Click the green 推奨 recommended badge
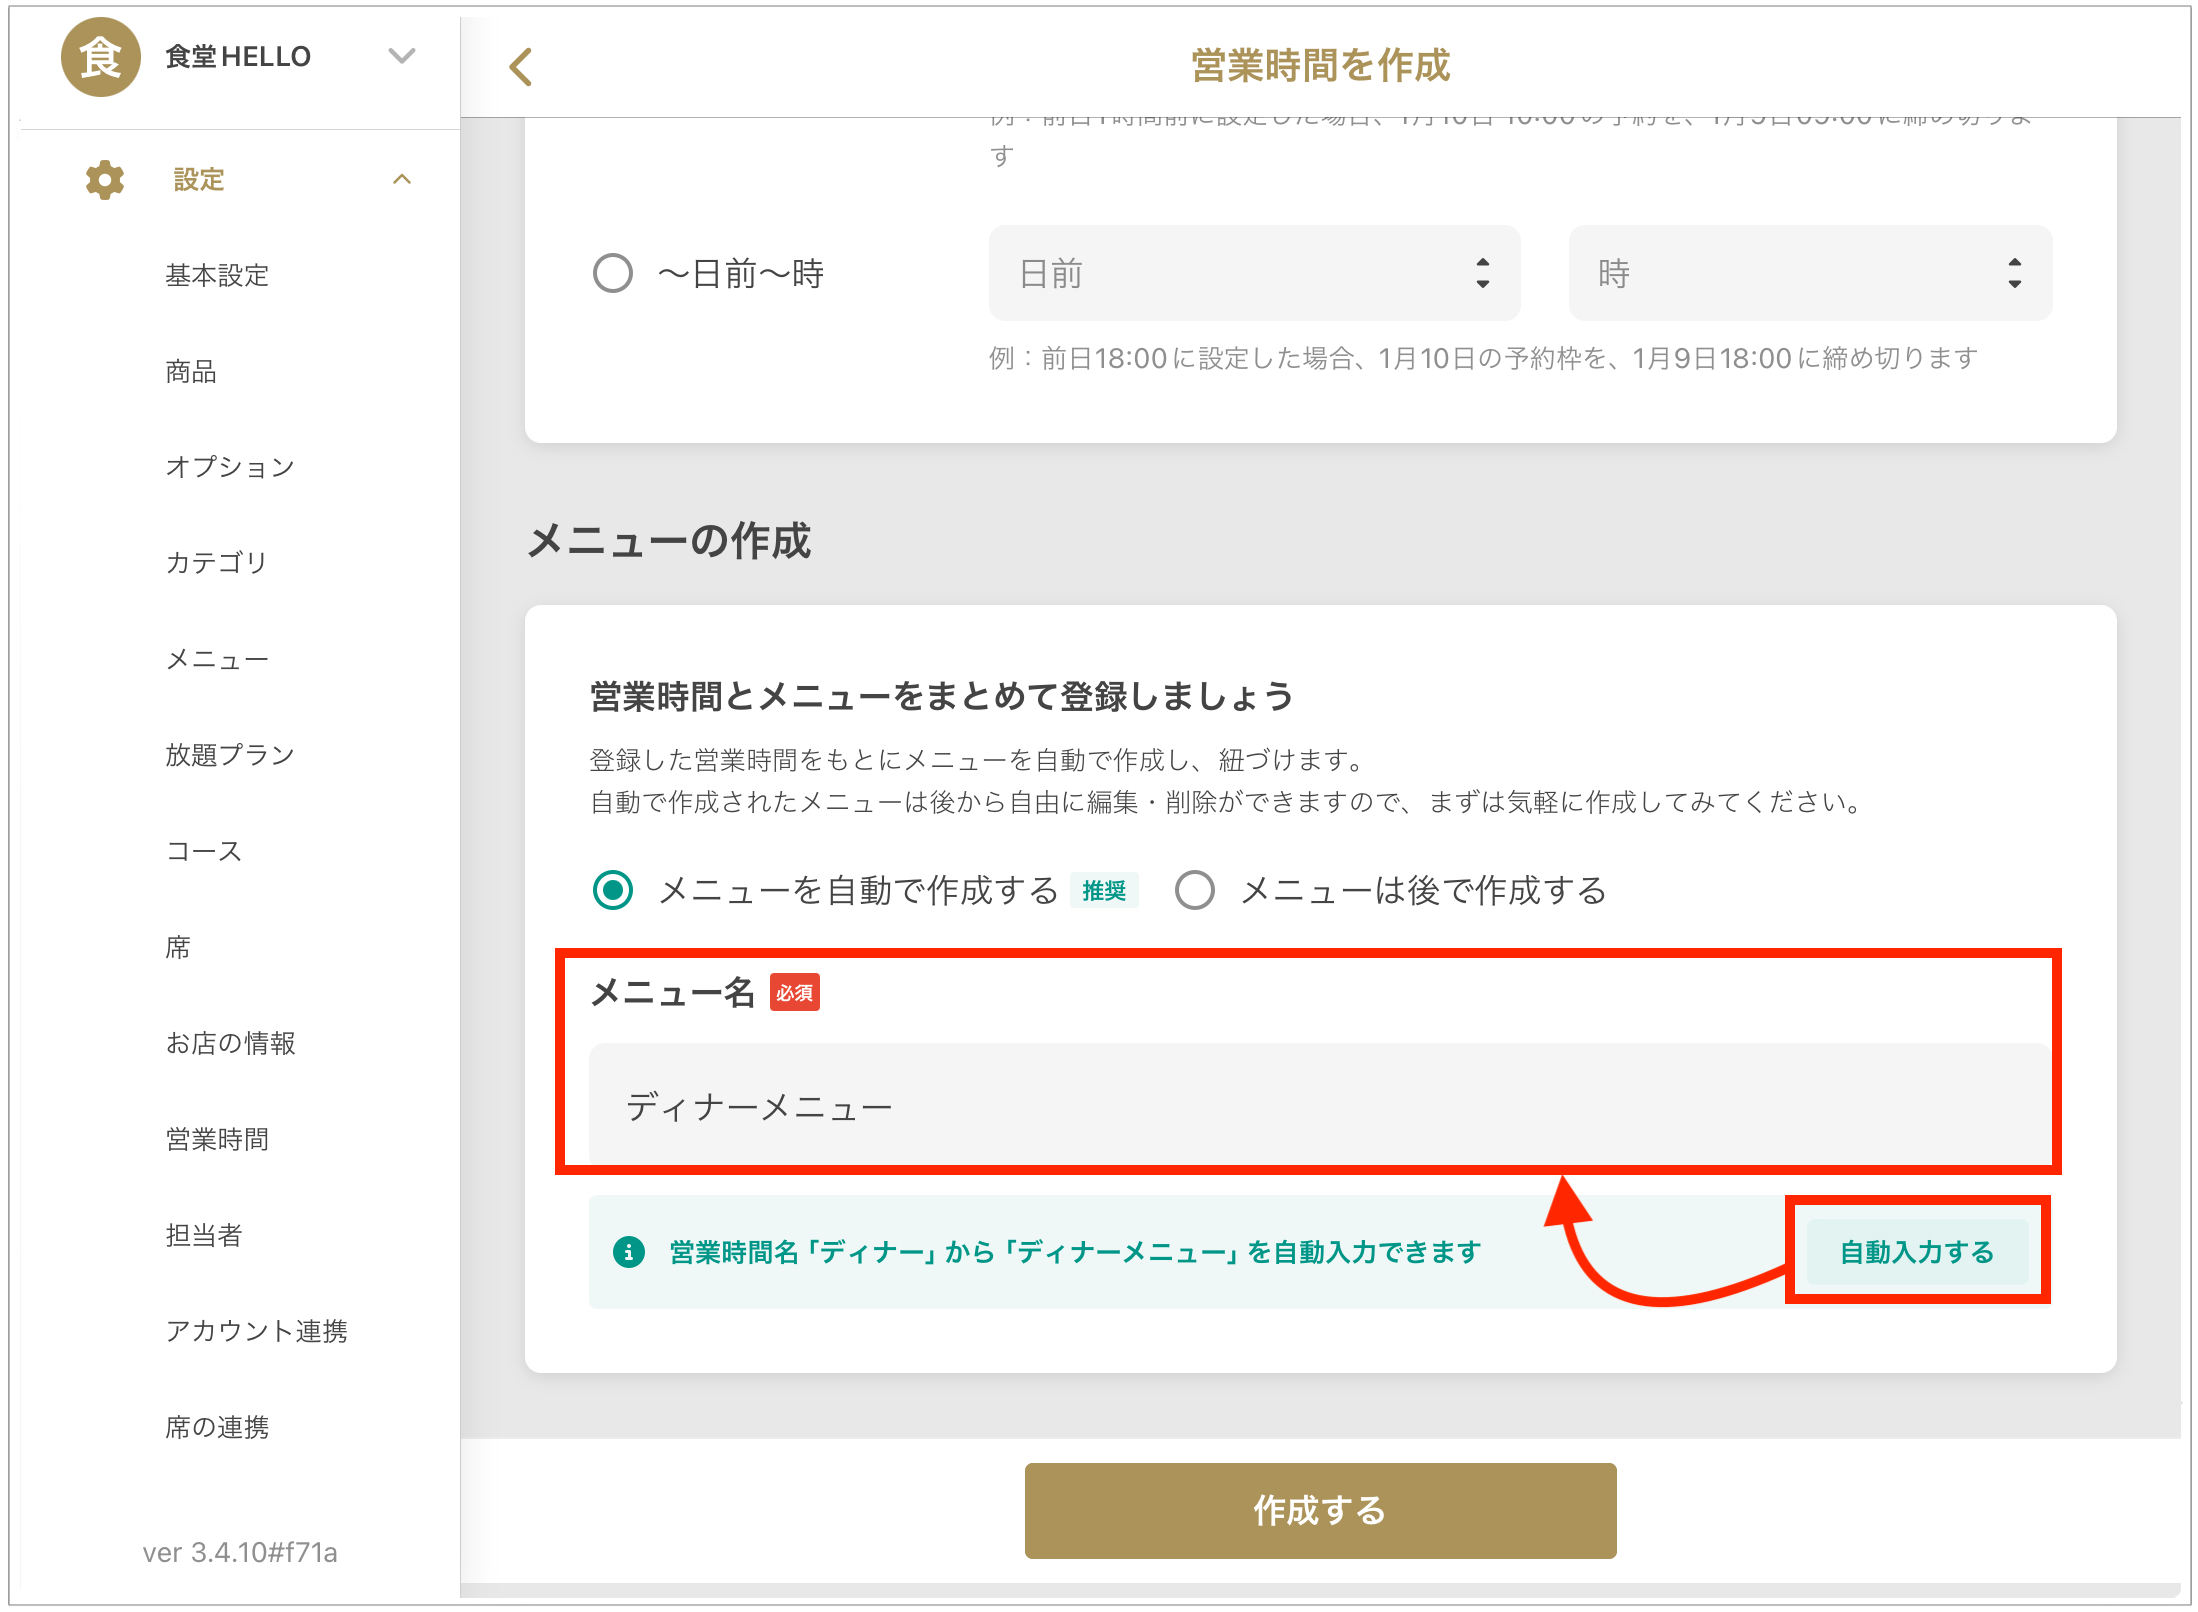2198x1612 pixels. click(1104, 890)
